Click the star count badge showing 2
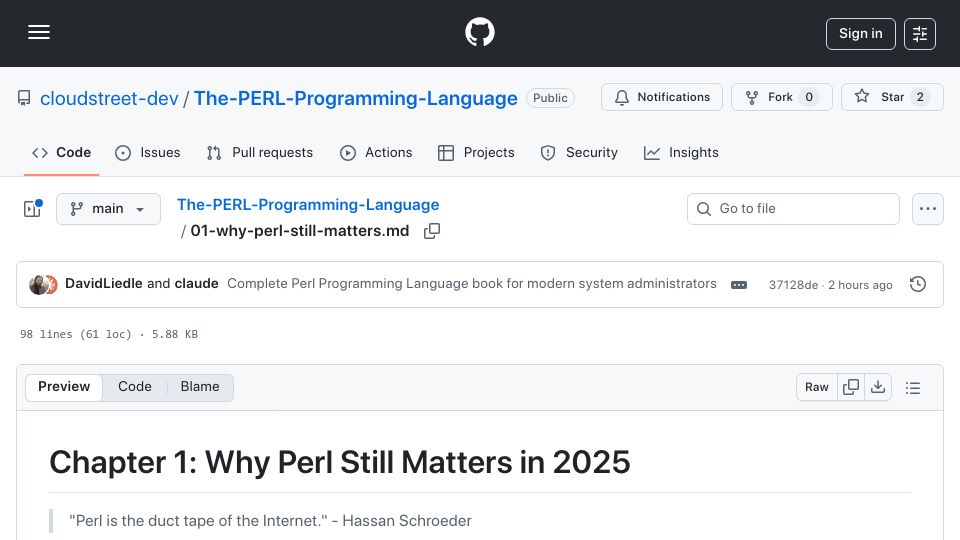 920,97
